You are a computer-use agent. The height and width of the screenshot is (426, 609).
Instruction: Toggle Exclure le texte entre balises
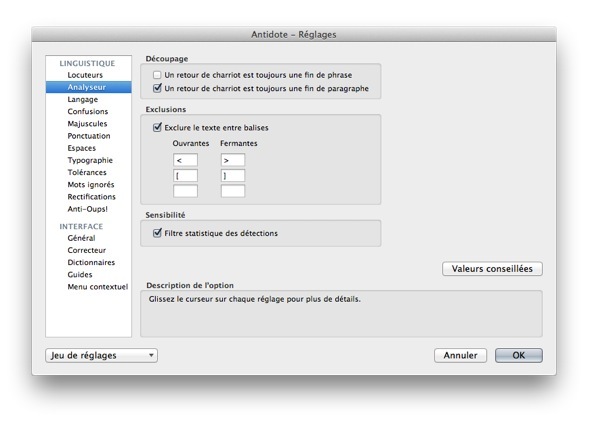(x=157, y=127)
